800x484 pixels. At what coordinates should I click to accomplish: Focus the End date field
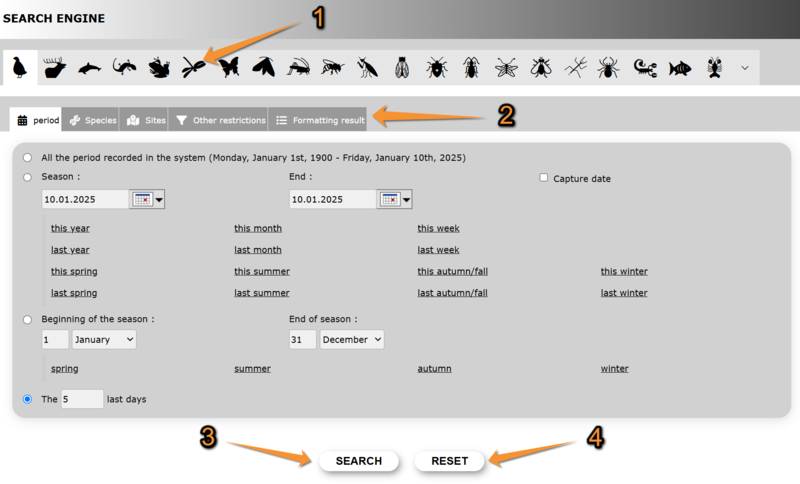tap(333, 199)
